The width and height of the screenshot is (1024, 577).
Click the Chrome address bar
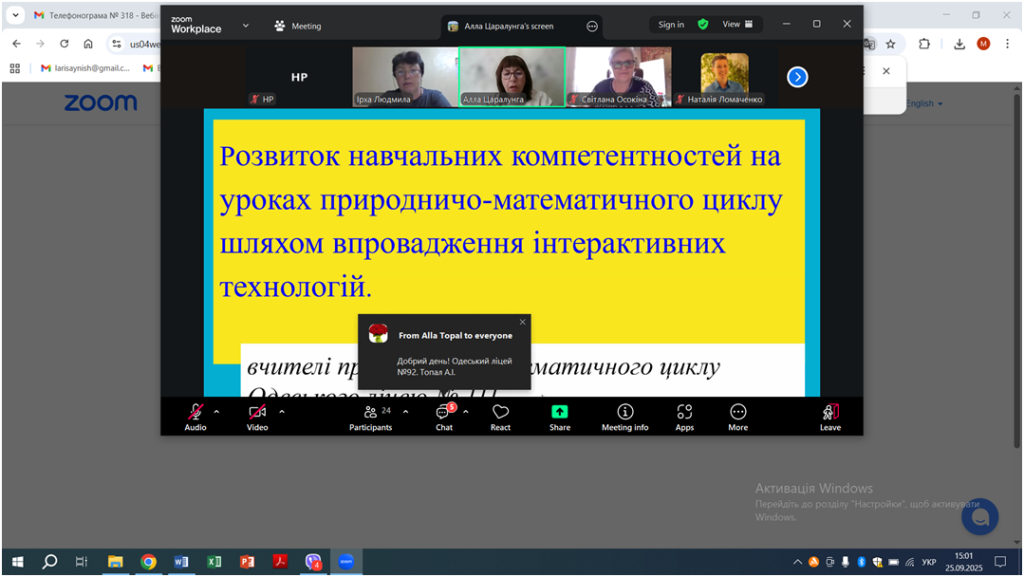pyautogui.click(x=144, y=44)
